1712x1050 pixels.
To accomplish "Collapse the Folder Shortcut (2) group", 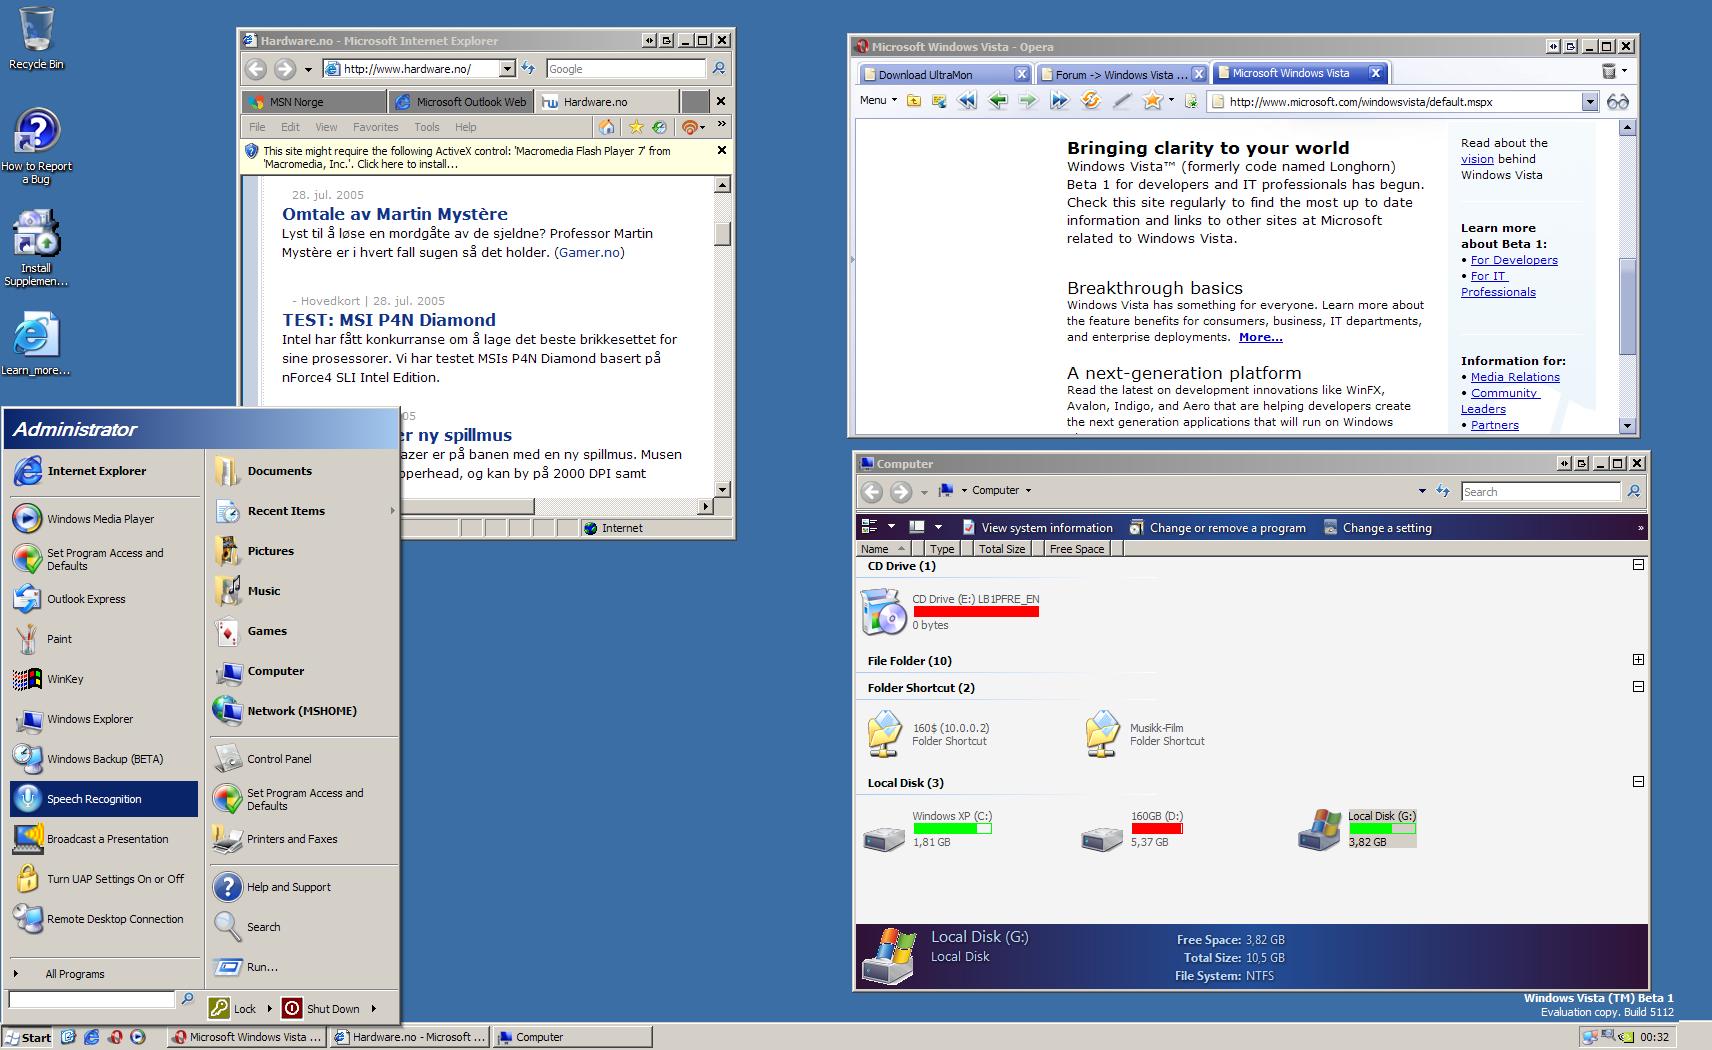I will (x=1638, y=687).
